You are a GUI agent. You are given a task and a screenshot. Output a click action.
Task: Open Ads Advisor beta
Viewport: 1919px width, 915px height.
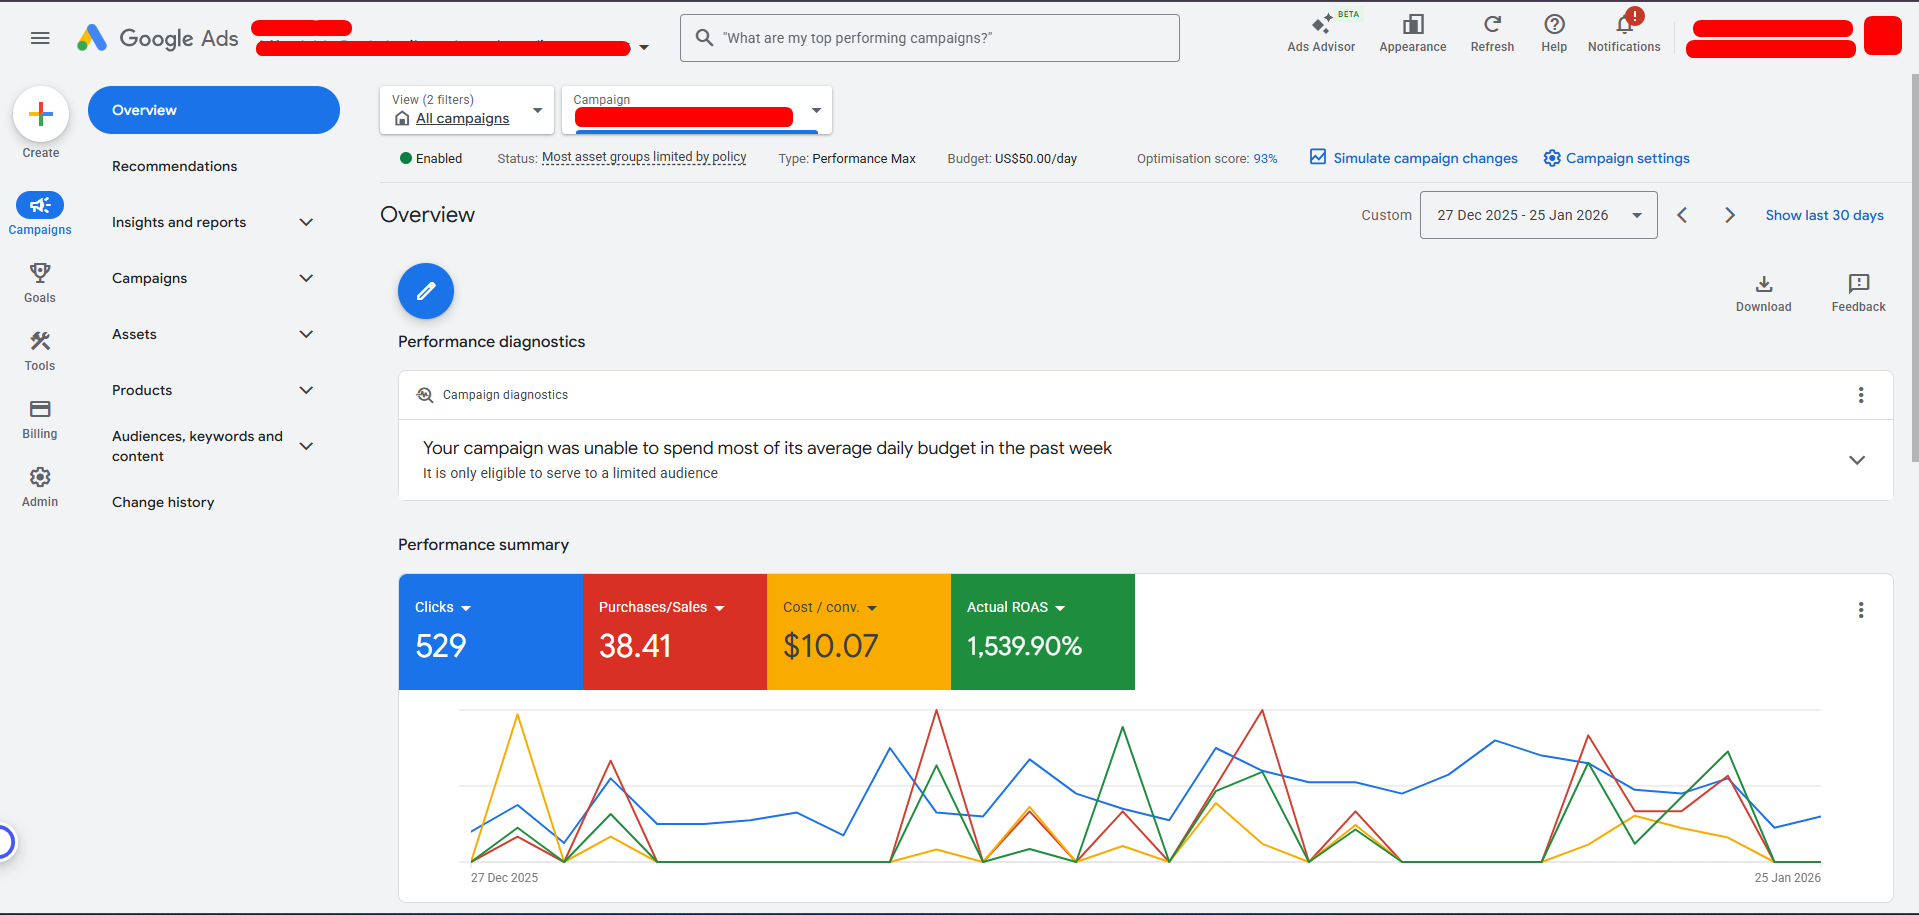1321,33
